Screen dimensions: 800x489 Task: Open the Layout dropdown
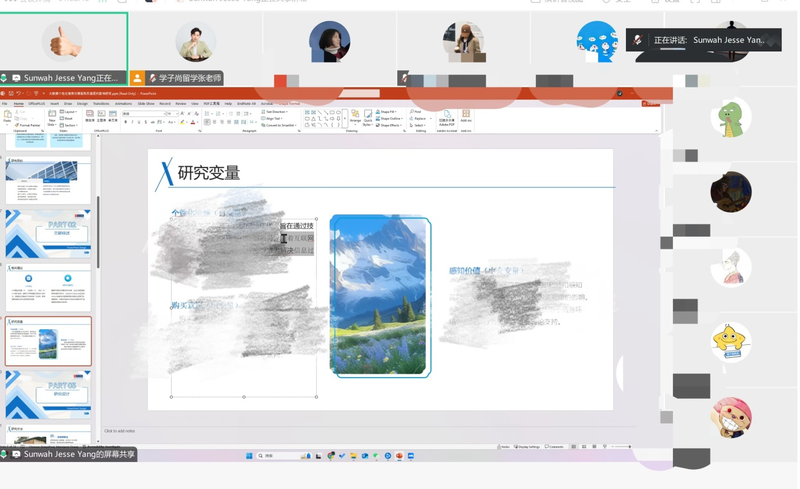[68, 112]
